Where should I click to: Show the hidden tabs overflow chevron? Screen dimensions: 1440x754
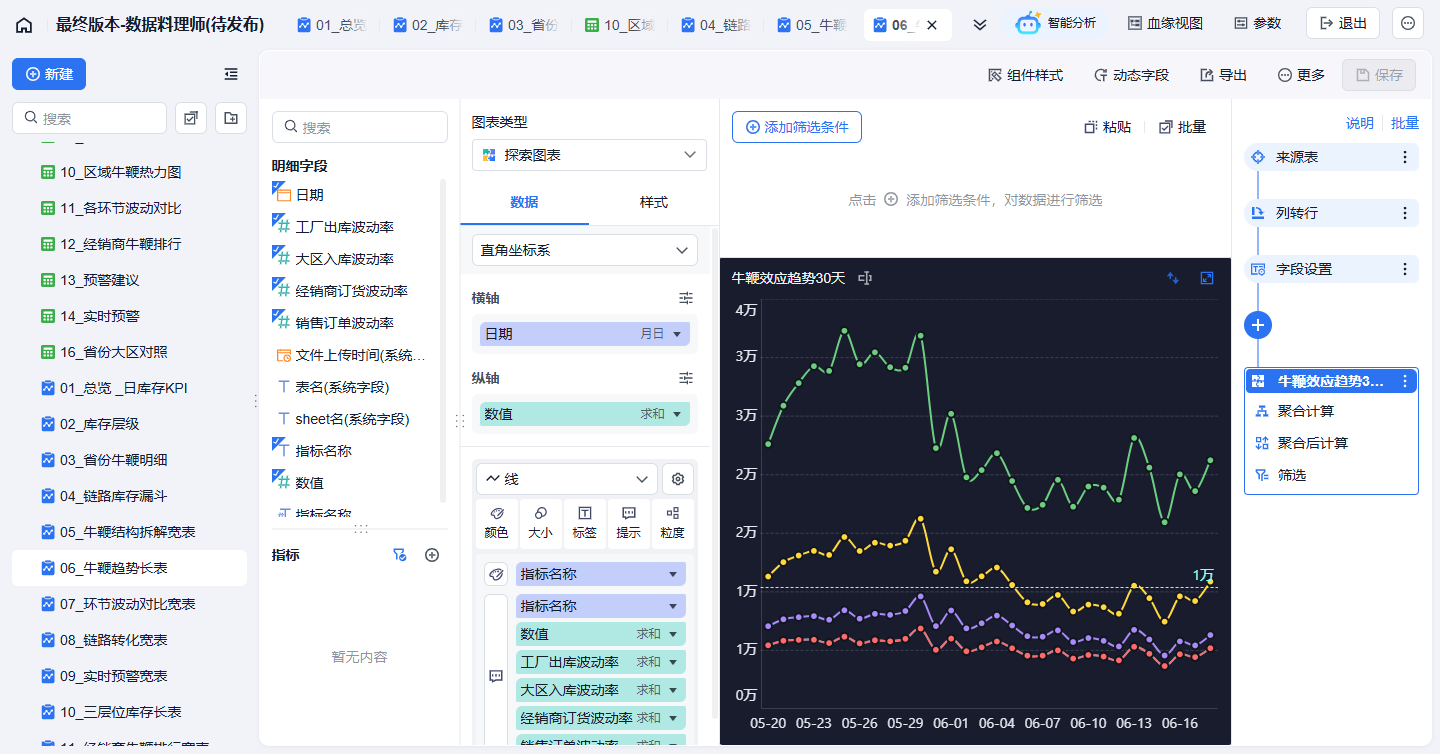[980, 25]
